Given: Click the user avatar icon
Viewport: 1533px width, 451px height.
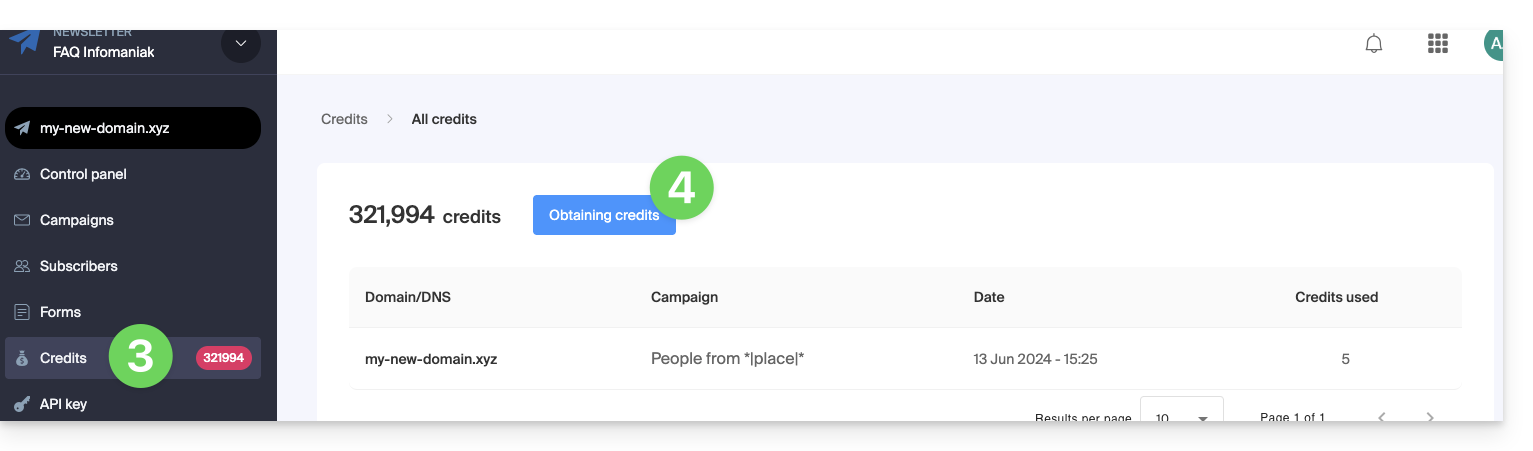Looking at the screenshot, I should 1494,44.
